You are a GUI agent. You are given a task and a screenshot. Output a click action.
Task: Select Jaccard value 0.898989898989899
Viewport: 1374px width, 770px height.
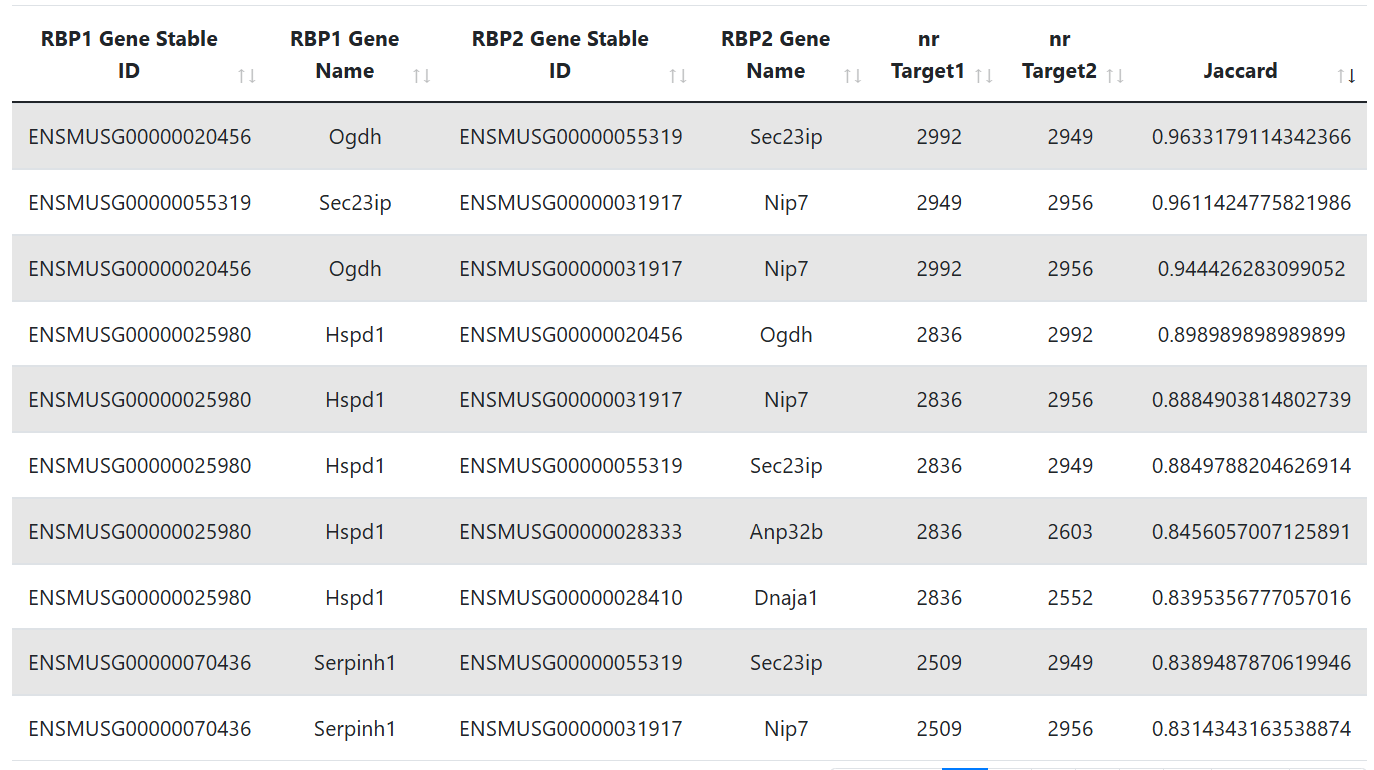click(1251, 335)
